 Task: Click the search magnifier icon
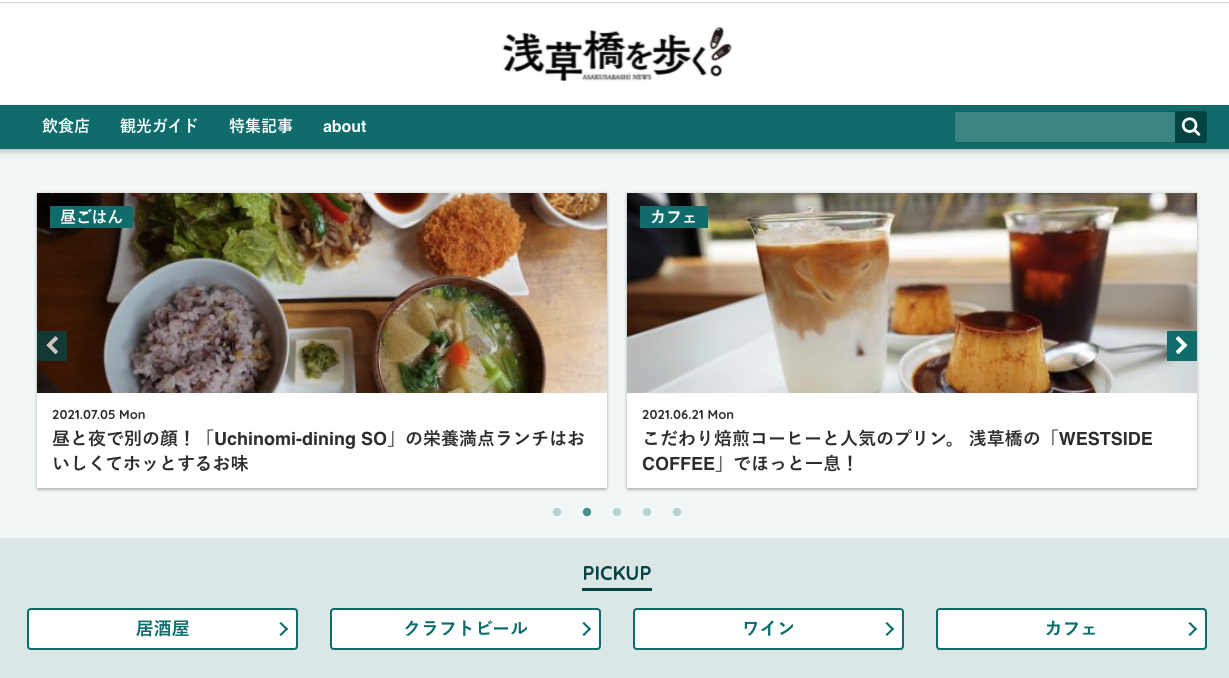pos(1191,127)
